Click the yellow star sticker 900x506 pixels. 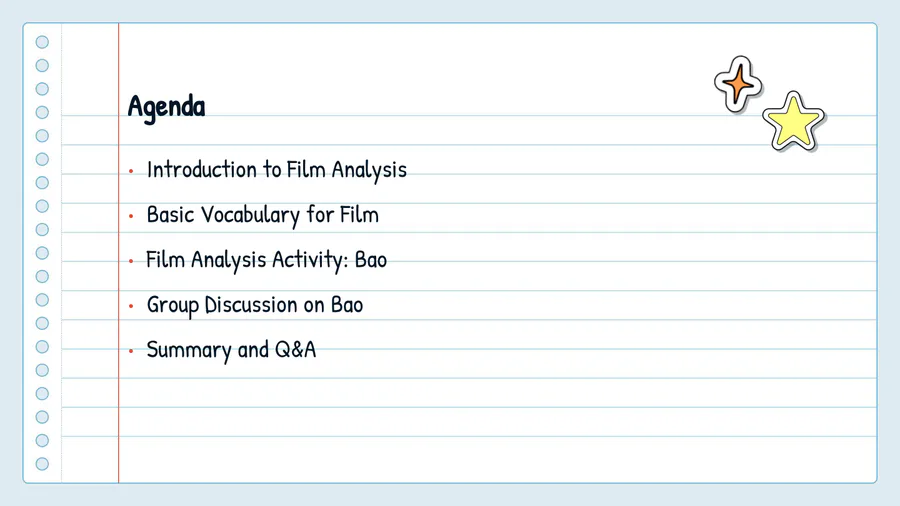pyautogui.click(x=793, y=122)
